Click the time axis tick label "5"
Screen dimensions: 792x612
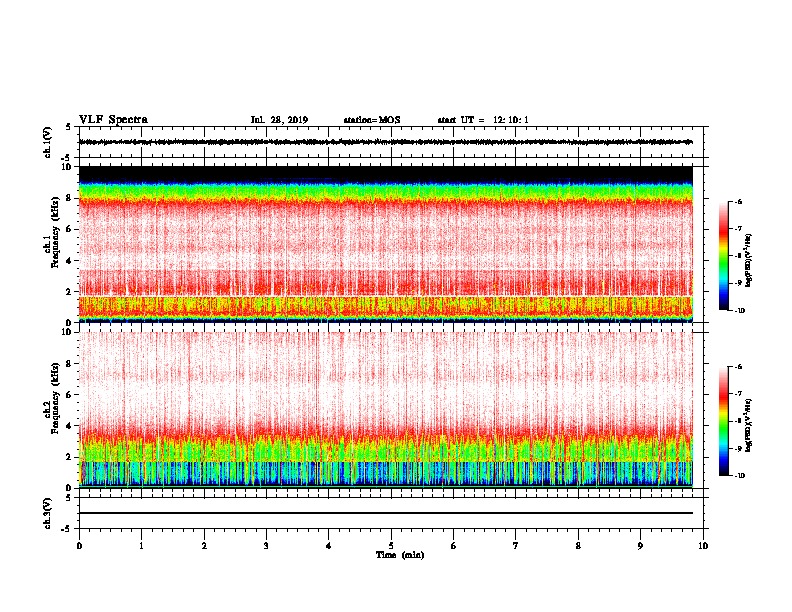pos(391,546)
